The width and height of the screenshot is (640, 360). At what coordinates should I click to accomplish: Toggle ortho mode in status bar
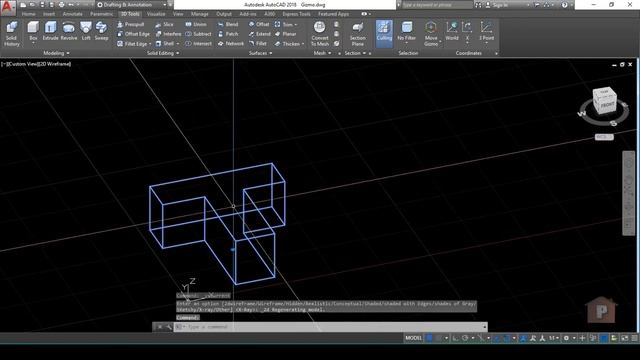[x=456, y=338]
